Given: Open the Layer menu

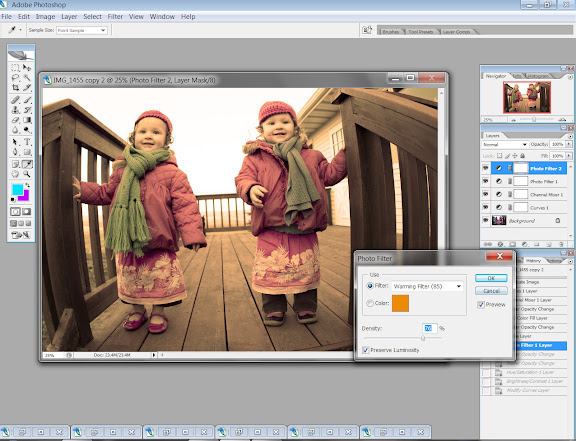Looking at the screenshot, I should coord(69,17).
